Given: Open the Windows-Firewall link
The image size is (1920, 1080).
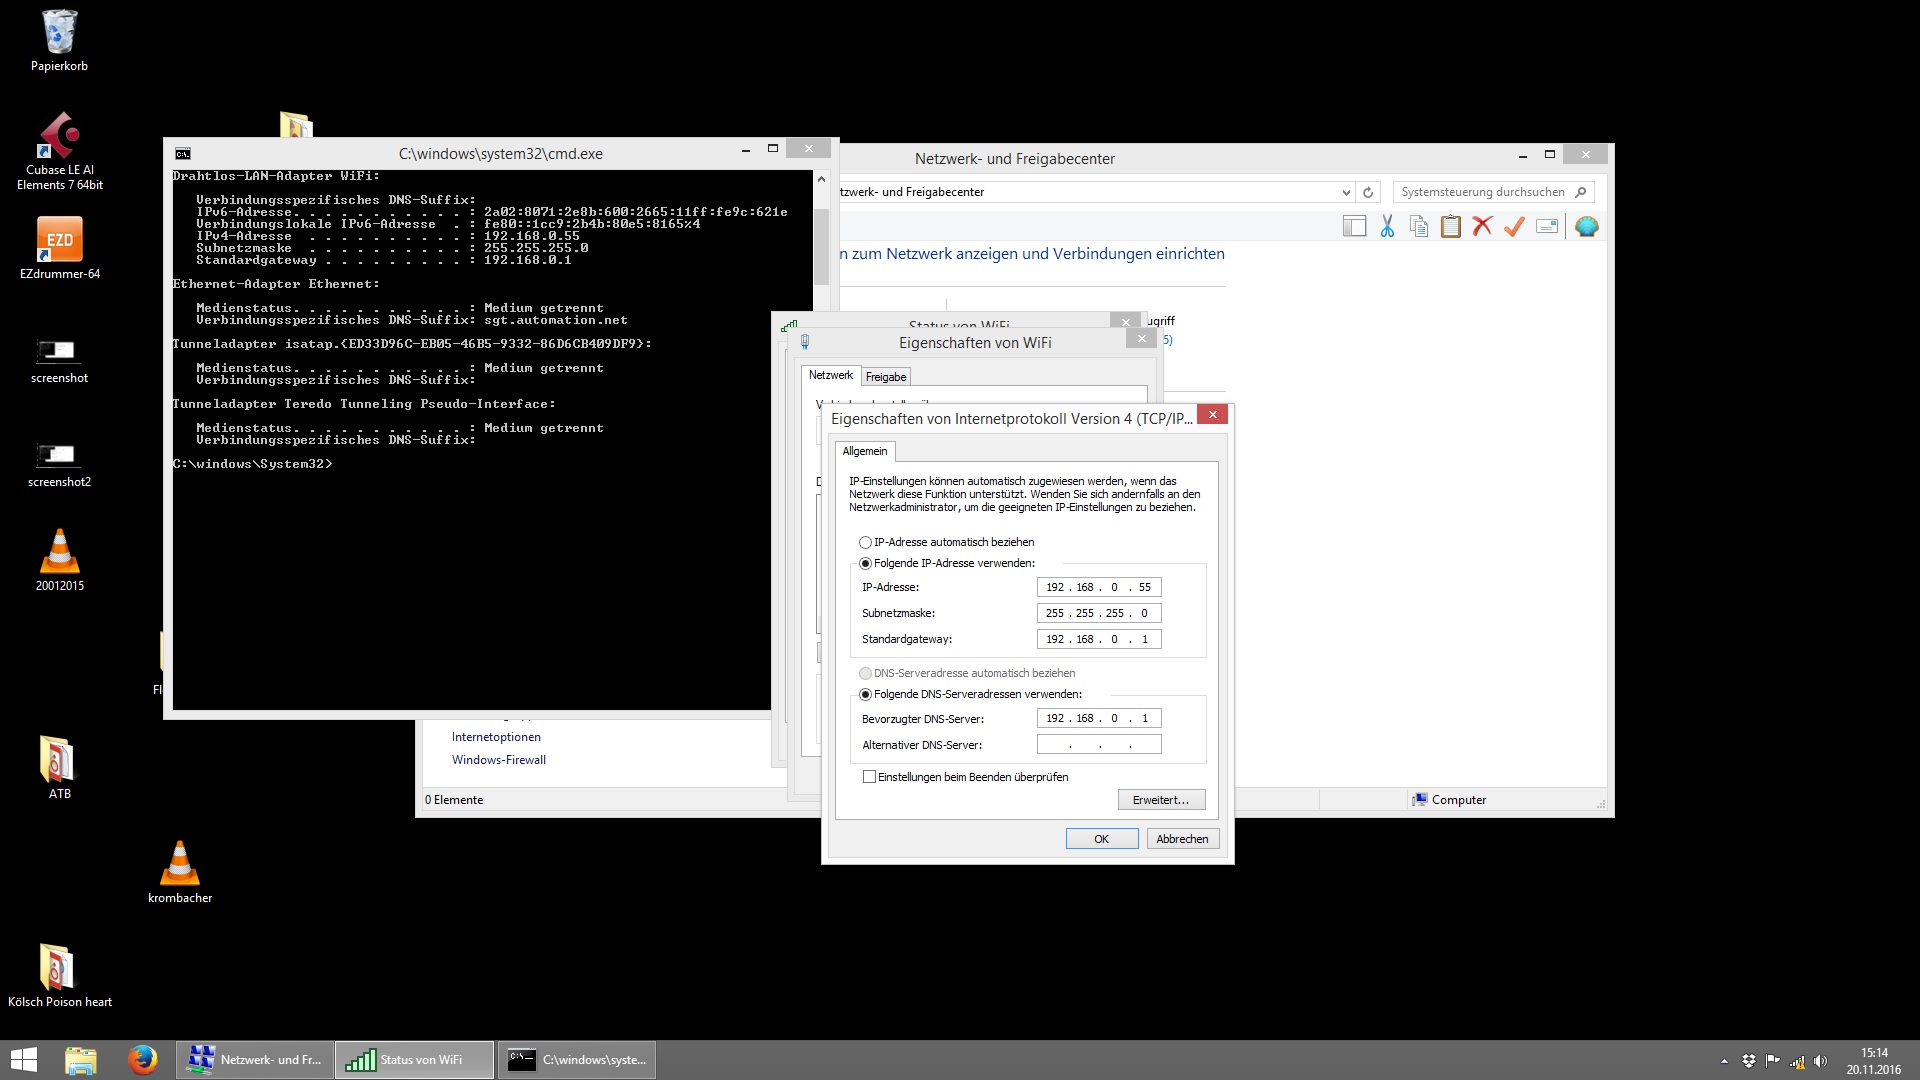Looking at the screenshot, I should tap(498, 760).
